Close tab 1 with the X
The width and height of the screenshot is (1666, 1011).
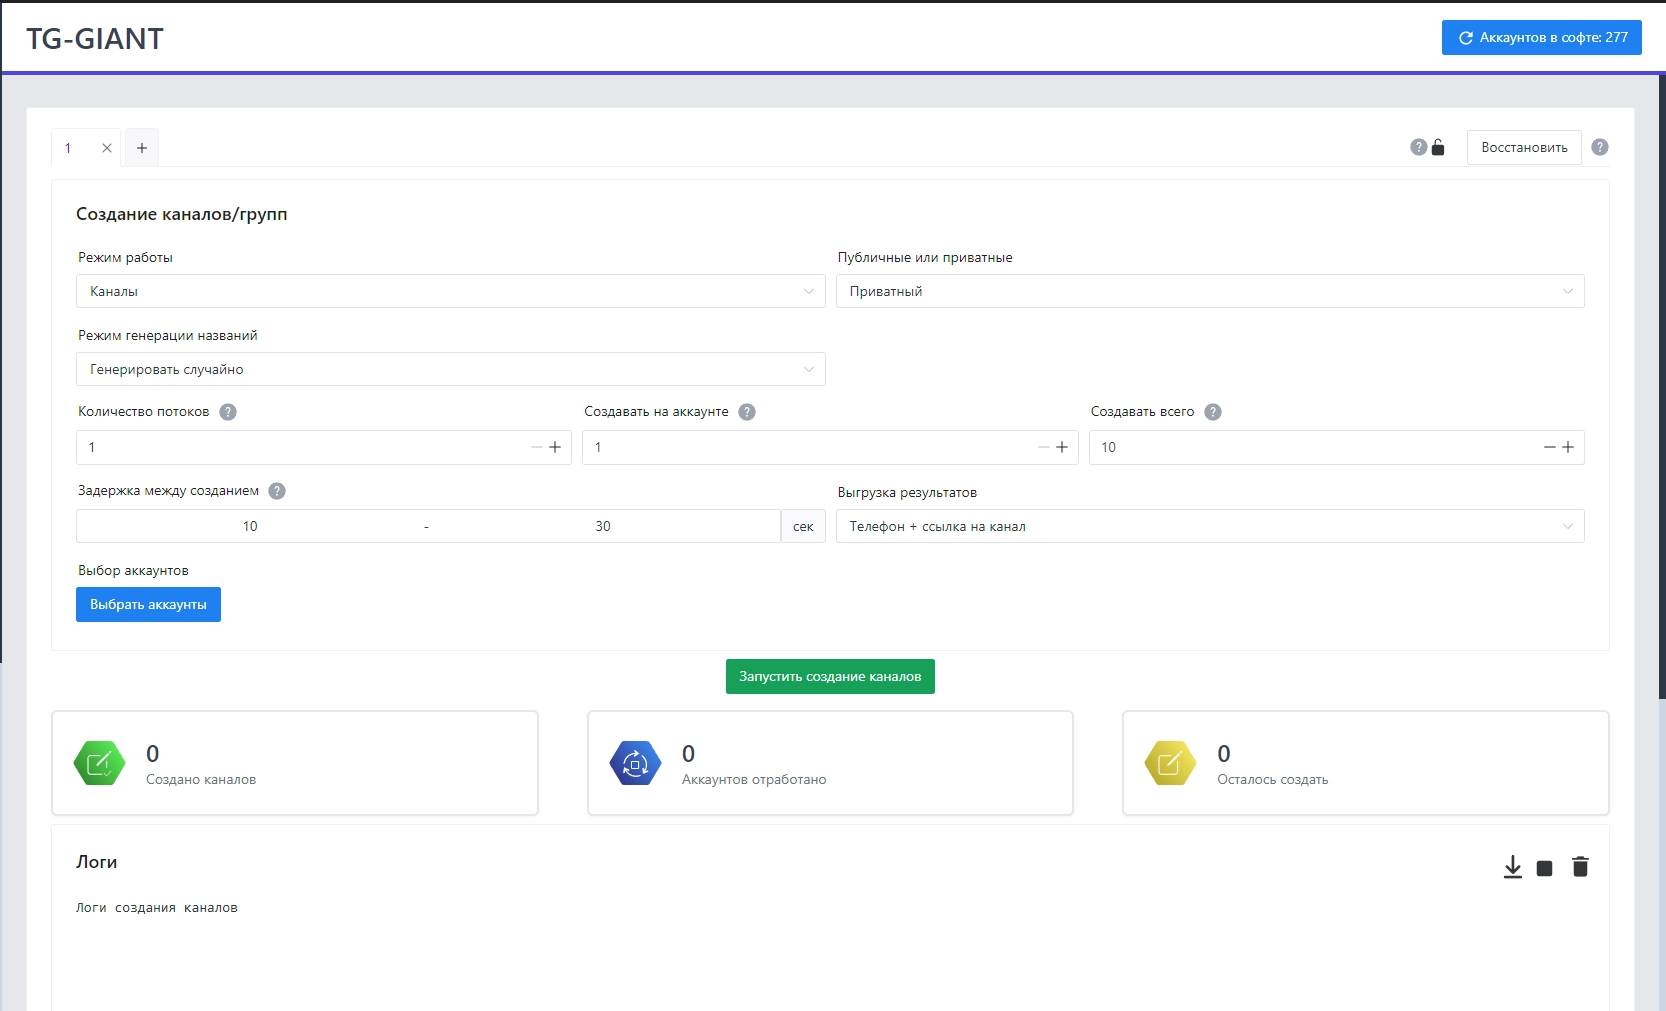coord(107,148)
